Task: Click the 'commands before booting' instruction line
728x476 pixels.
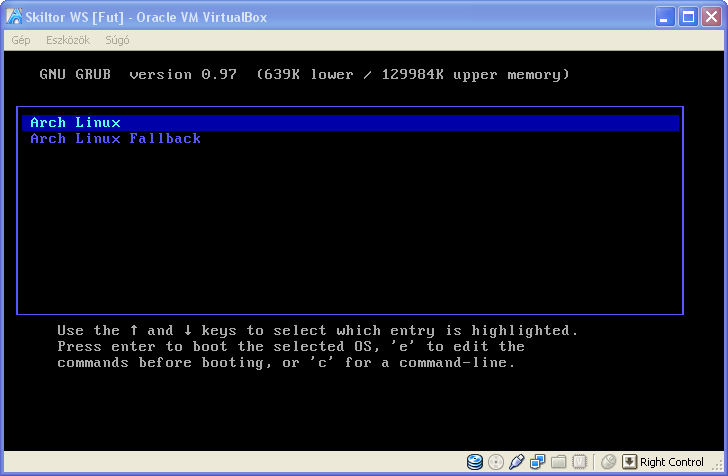Action: click(286, 363)
